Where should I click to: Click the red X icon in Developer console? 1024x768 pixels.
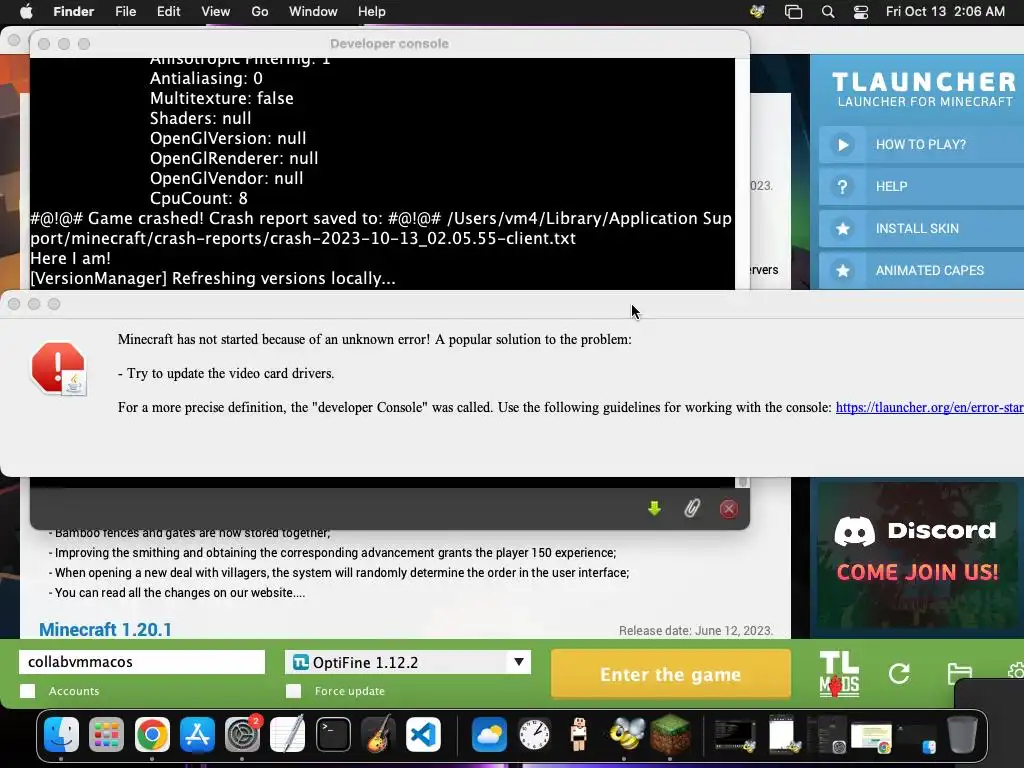tap(729, 509)
